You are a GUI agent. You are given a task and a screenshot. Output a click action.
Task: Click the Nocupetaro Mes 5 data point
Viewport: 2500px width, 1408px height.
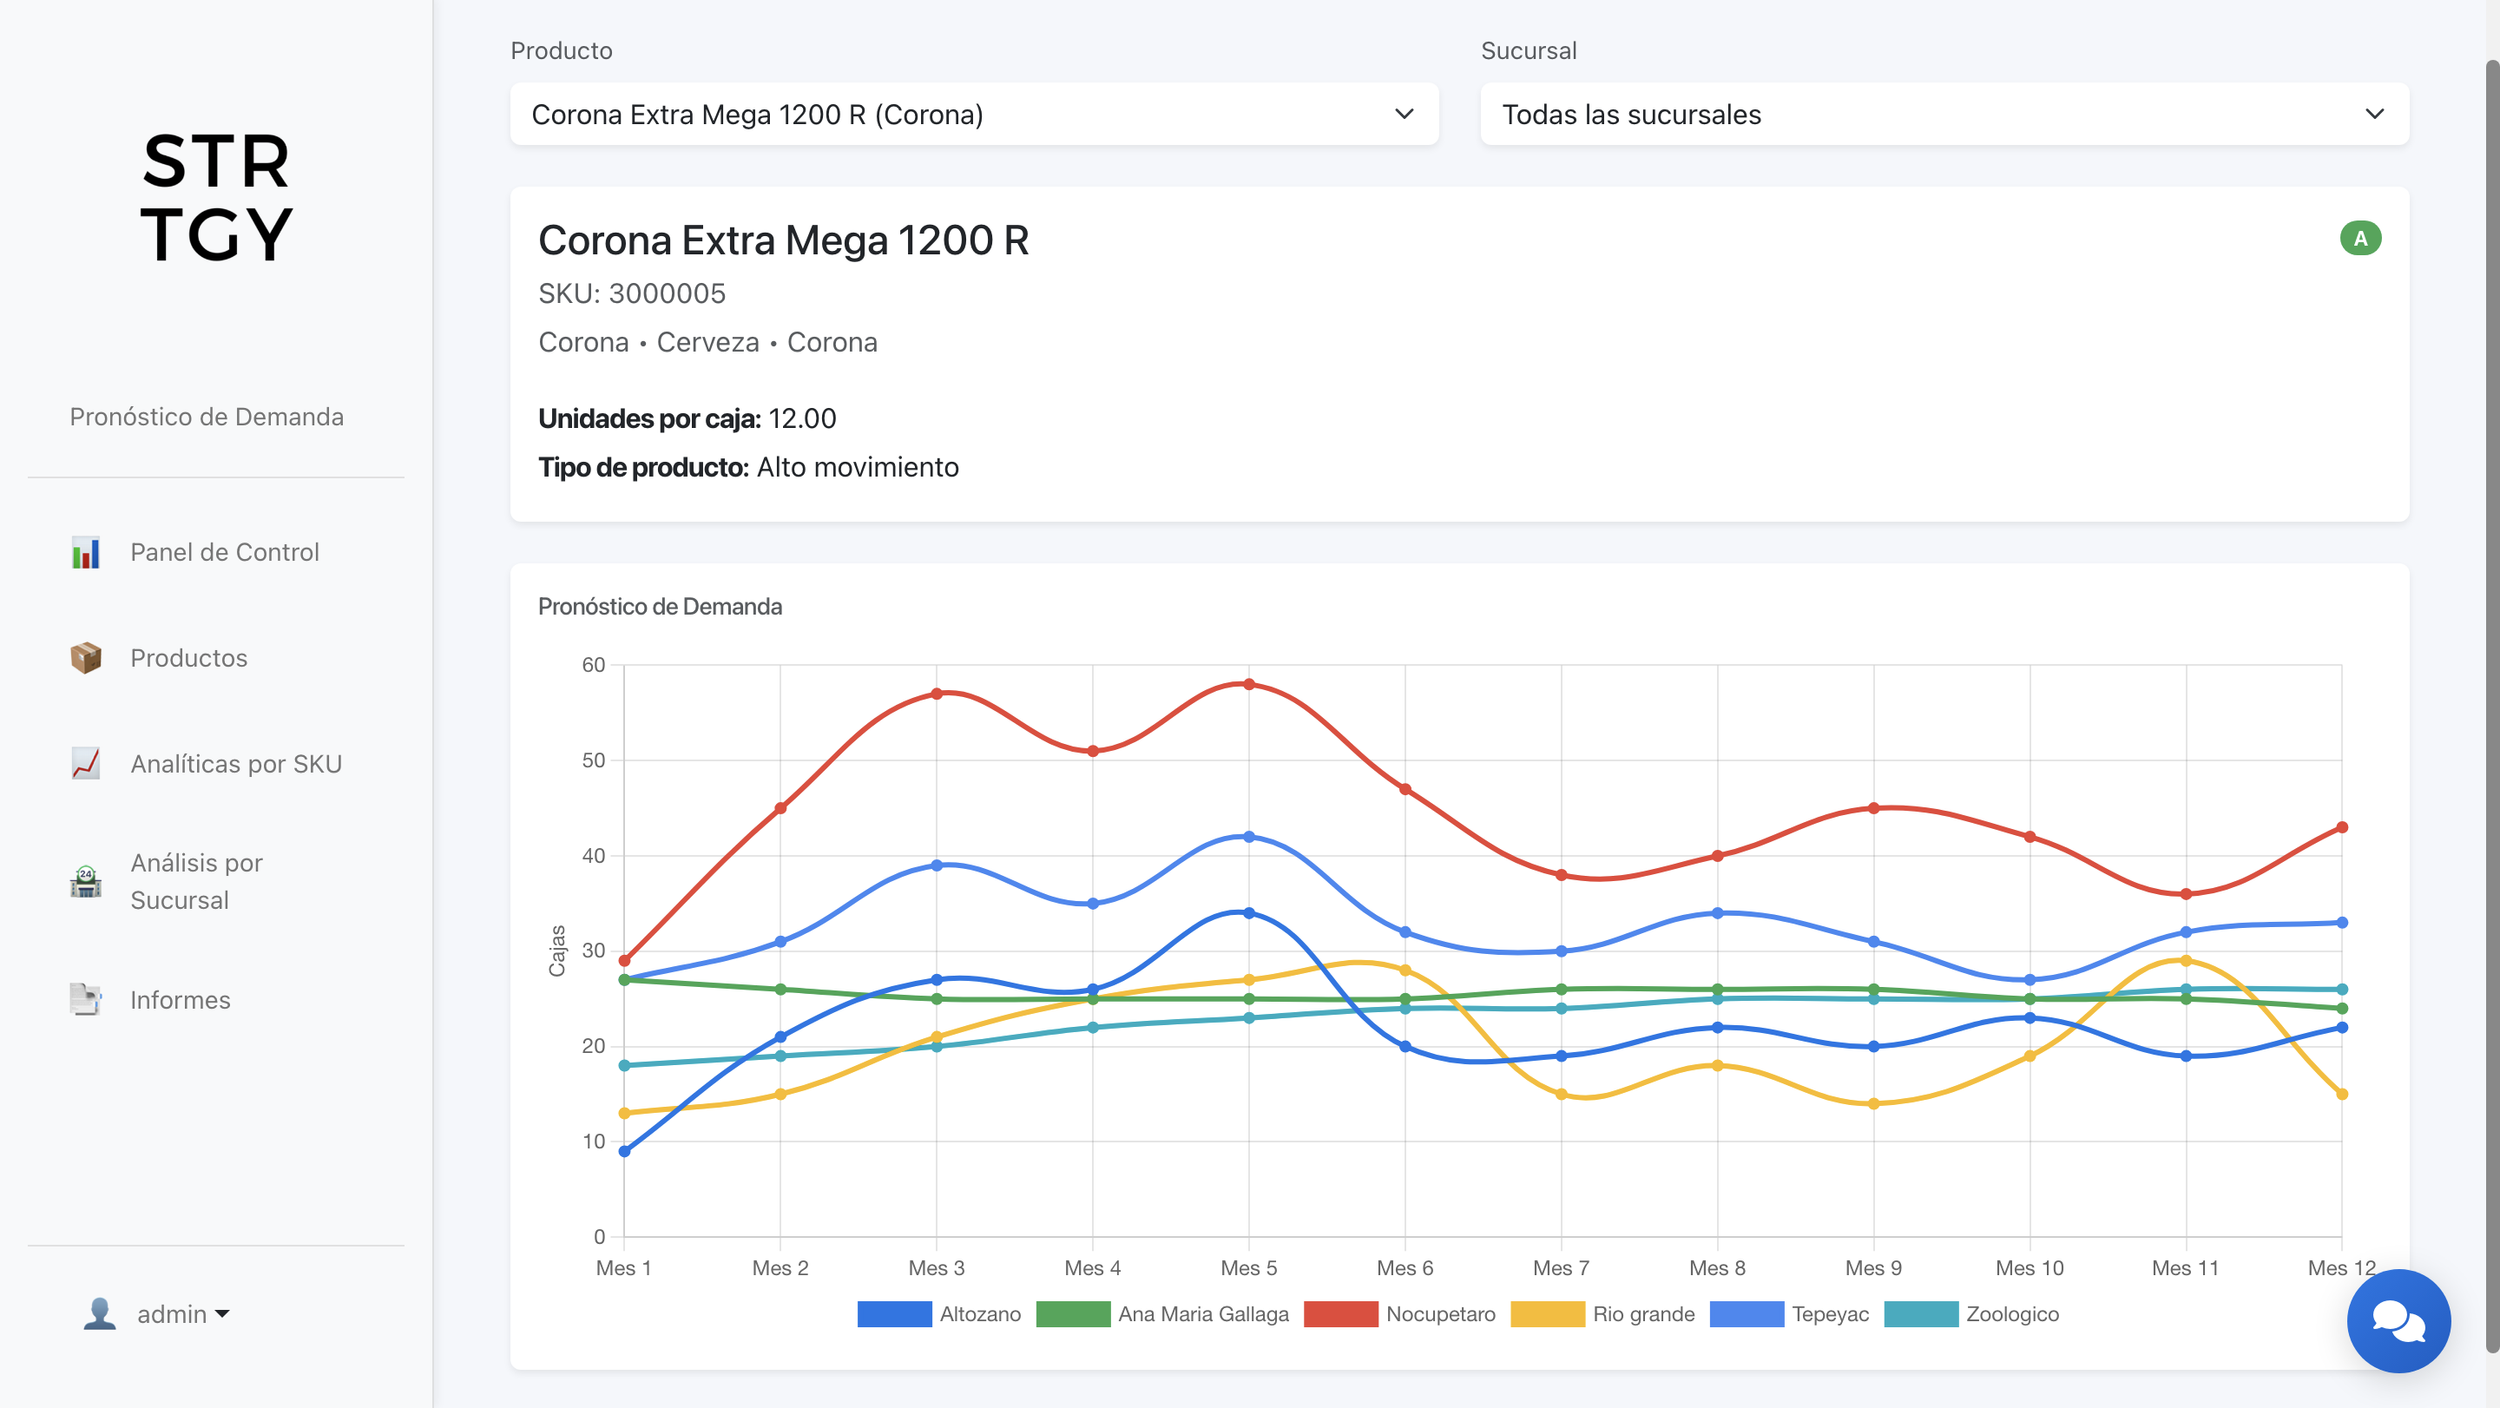click(1249, 685)
